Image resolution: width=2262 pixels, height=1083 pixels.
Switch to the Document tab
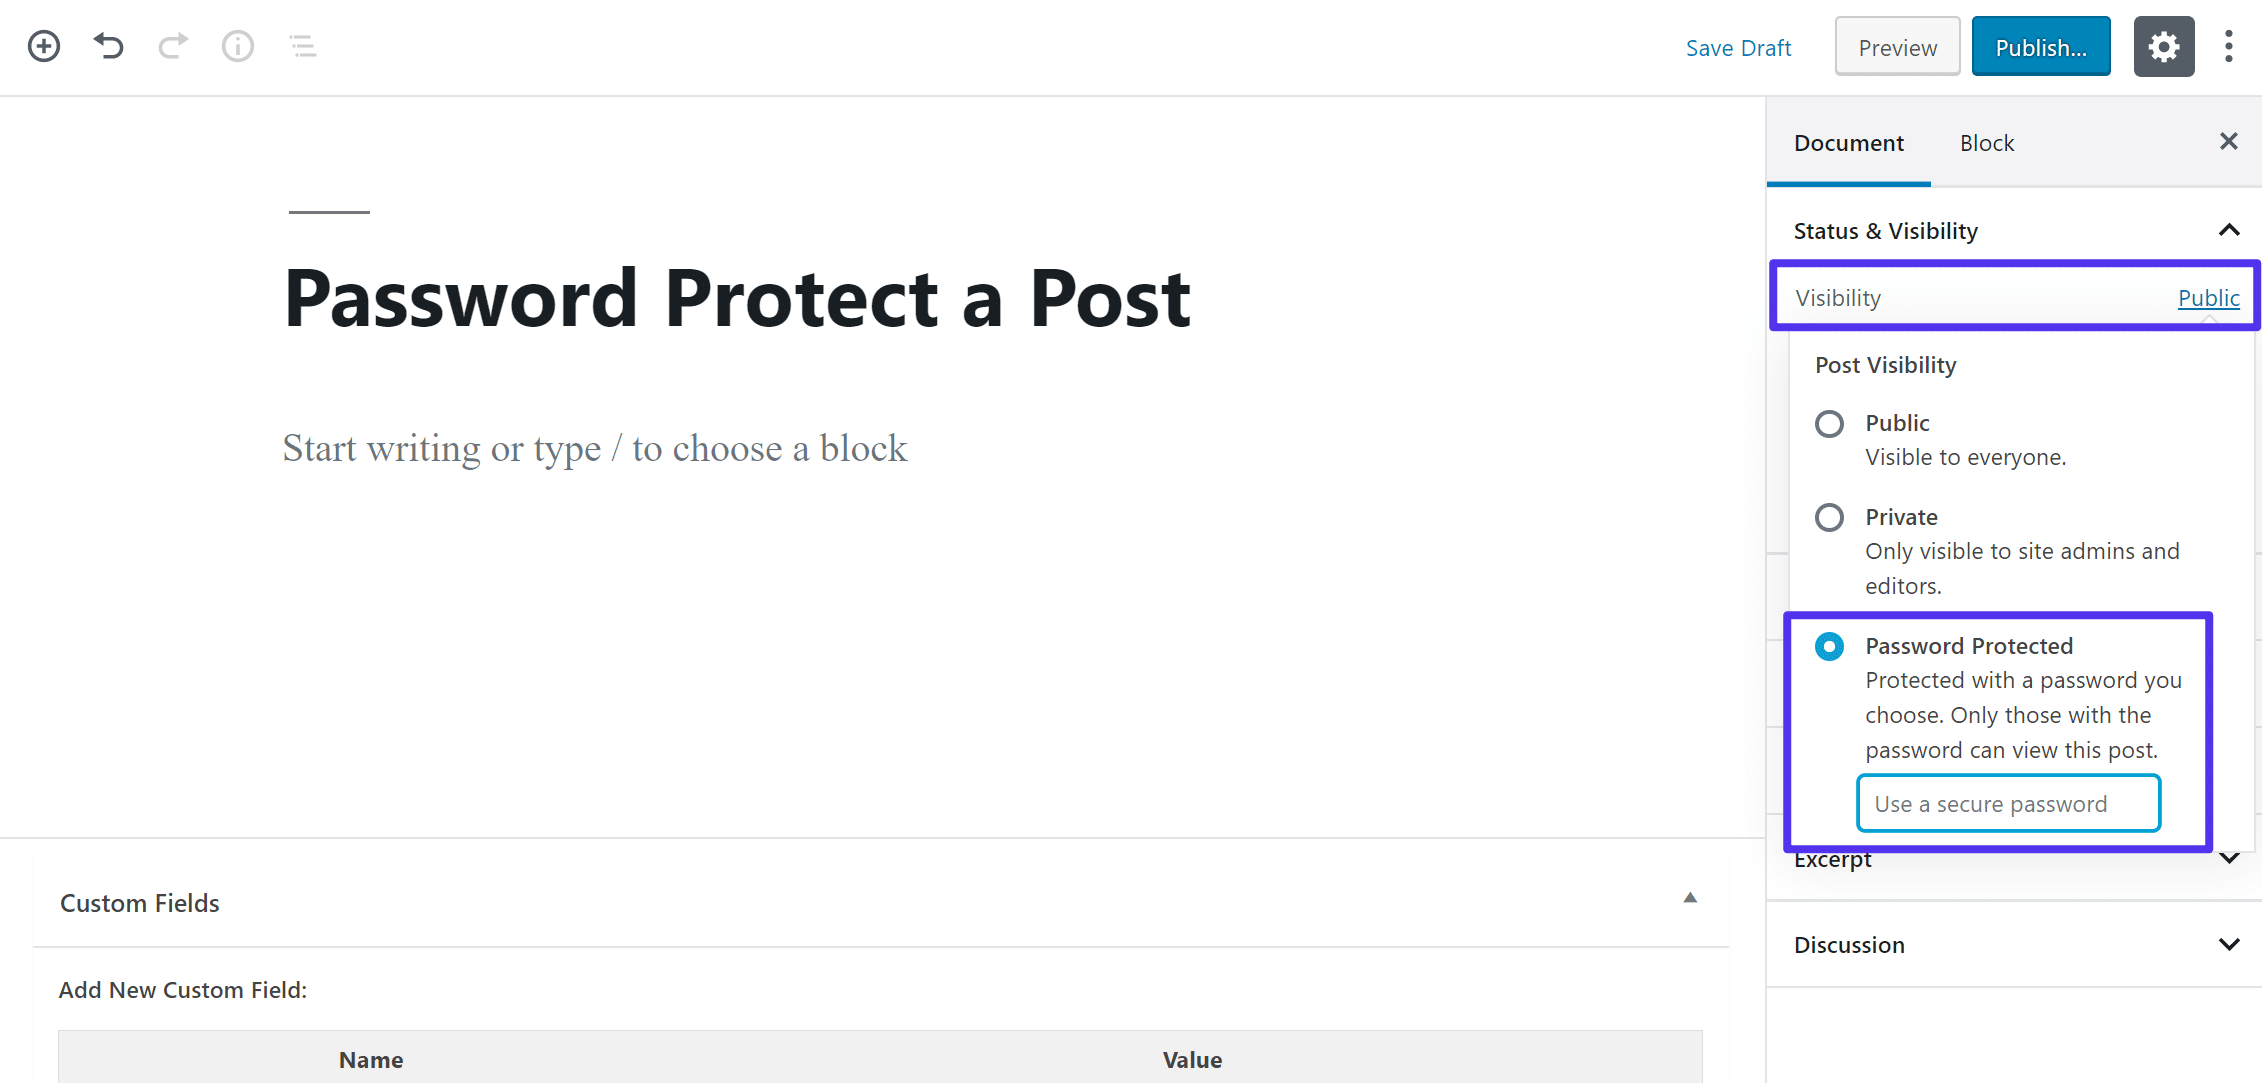point(1848,141)
